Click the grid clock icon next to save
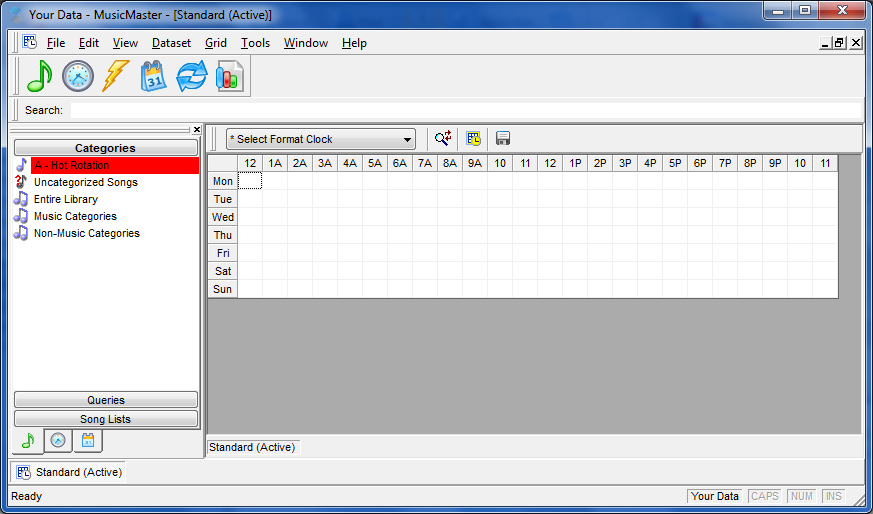Screen dimensions: 873x514 (473, 139)
